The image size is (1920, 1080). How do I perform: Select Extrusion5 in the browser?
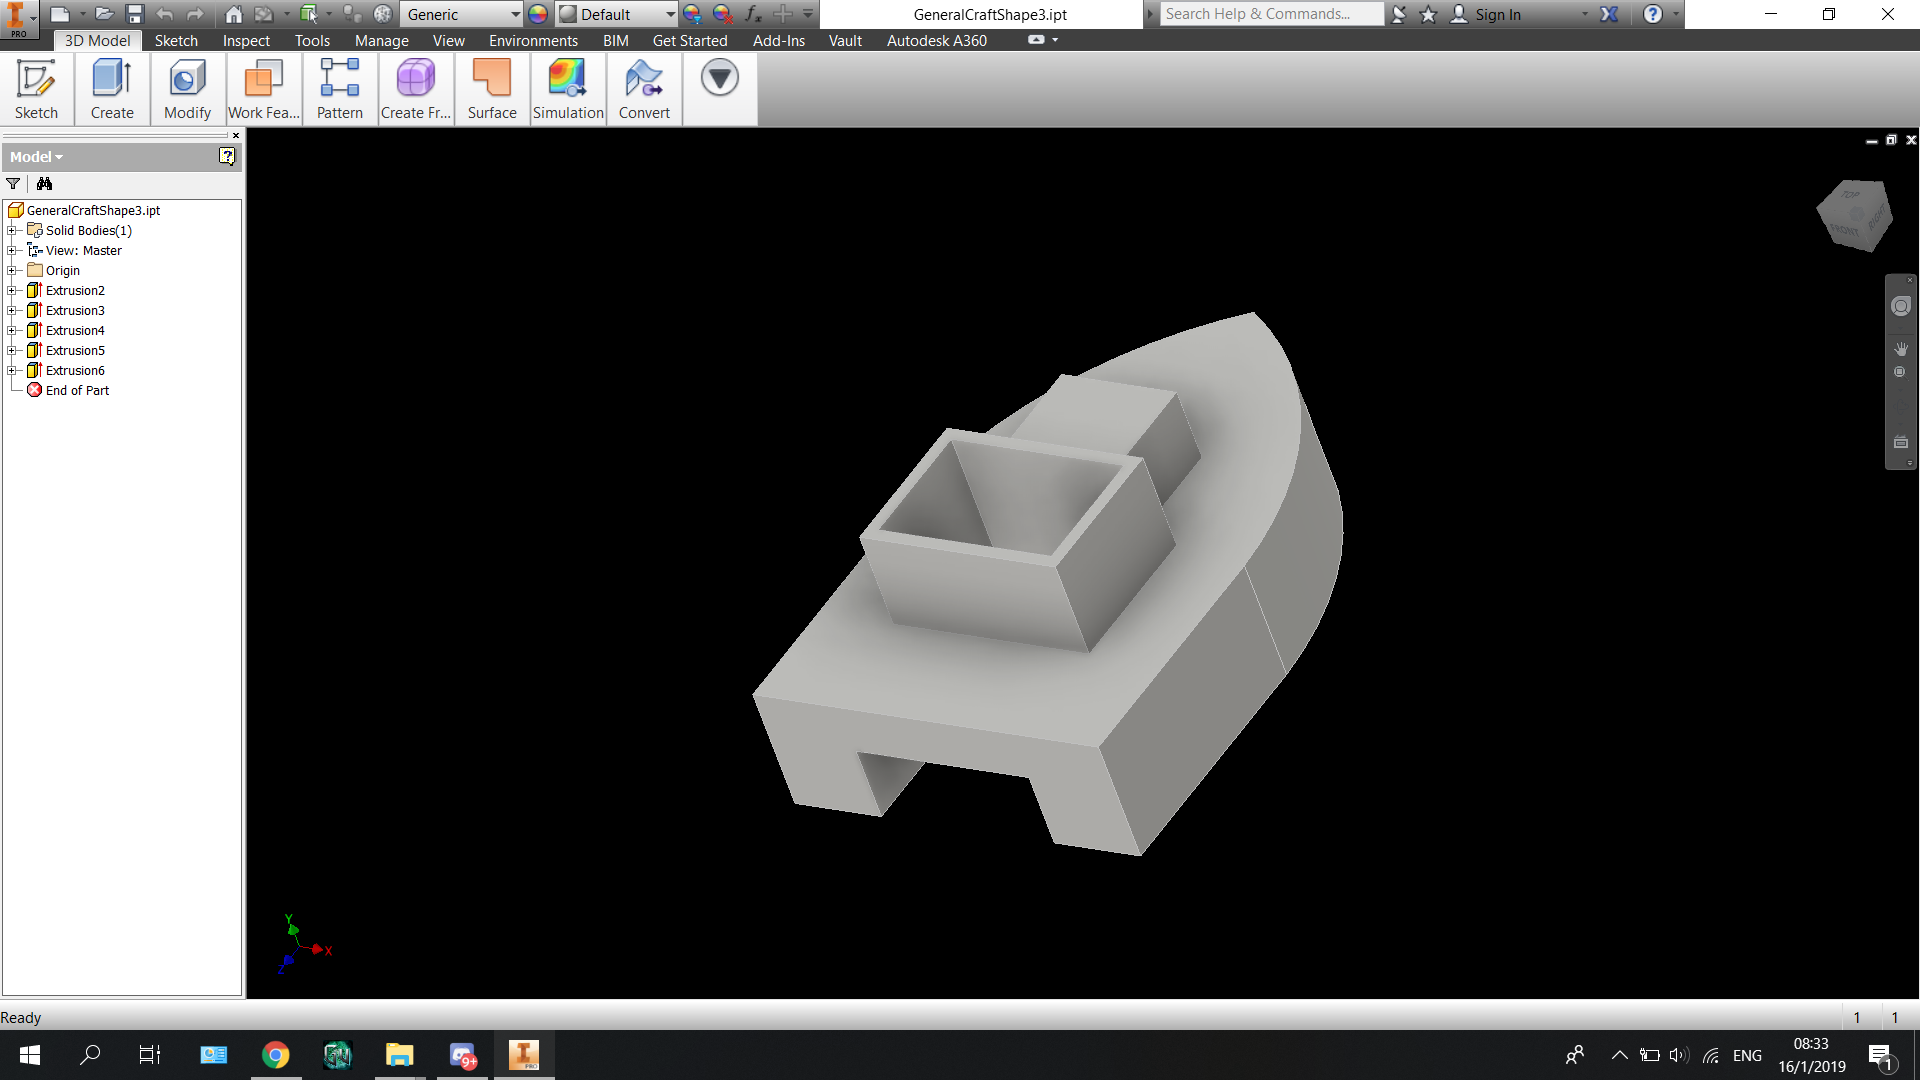75,351
